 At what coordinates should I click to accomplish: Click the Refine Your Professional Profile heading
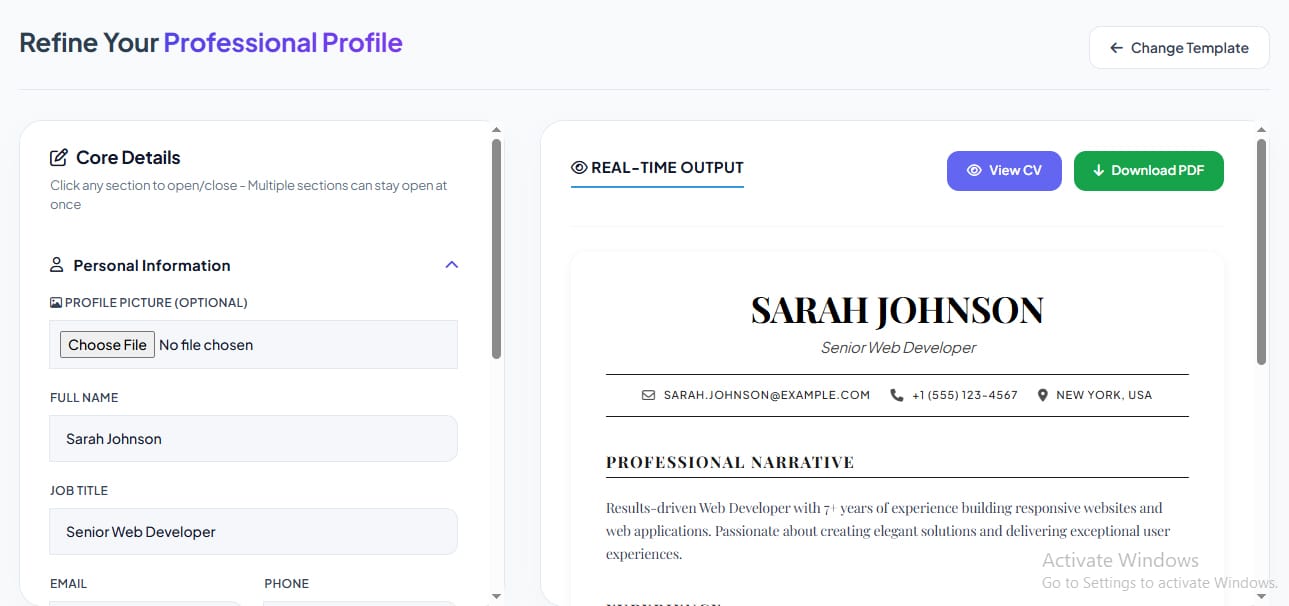pyautogui.click(x=211, y=43)
